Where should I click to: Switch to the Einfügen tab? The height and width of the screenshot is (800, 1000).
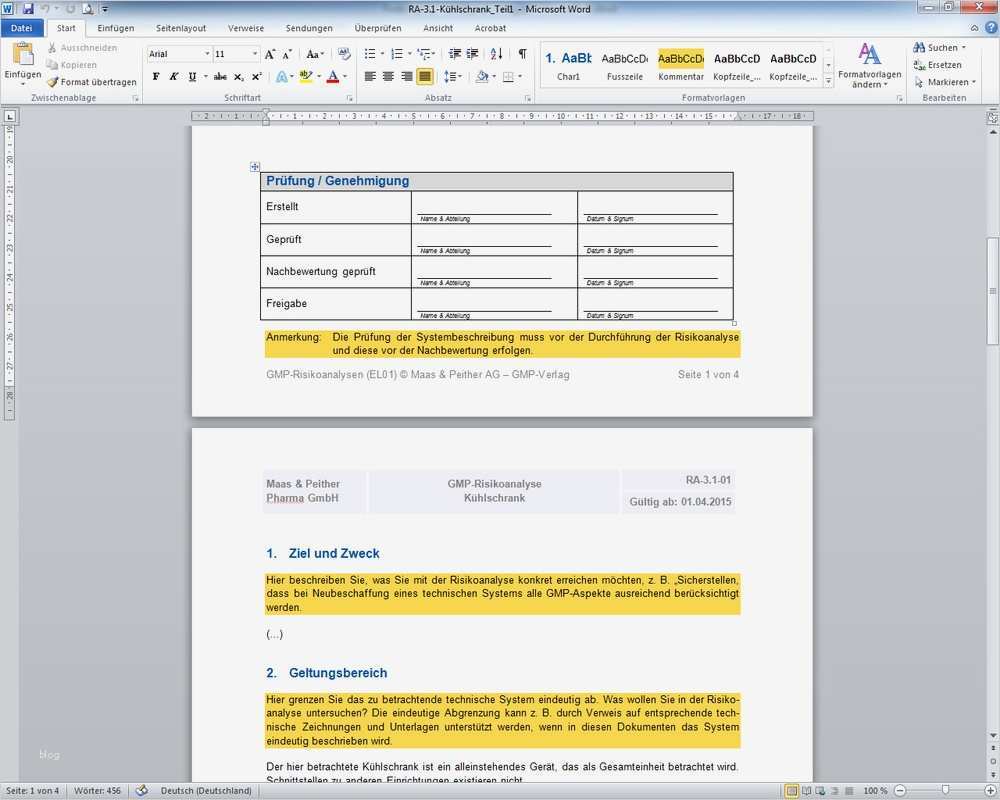116,28
